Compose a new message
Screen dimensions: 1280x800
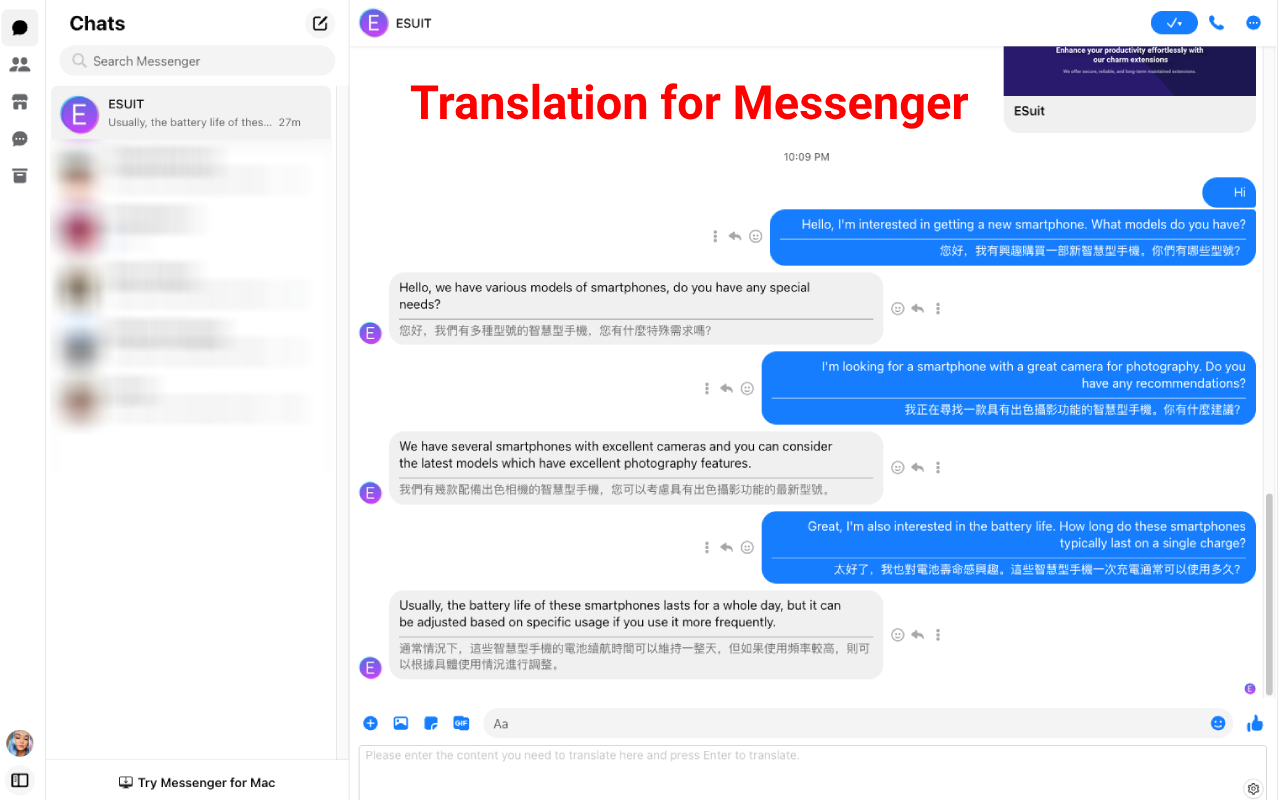click(319, 22)
